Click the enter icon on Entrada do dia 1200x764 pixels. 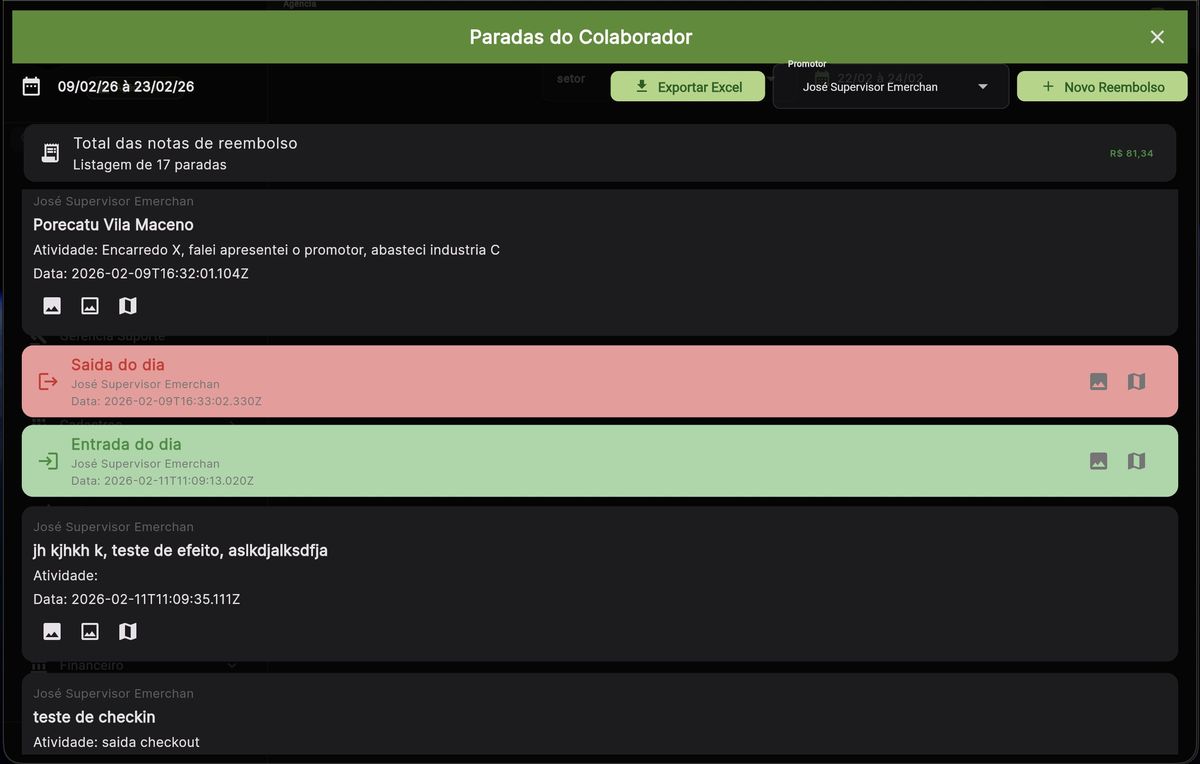point(48,461)
